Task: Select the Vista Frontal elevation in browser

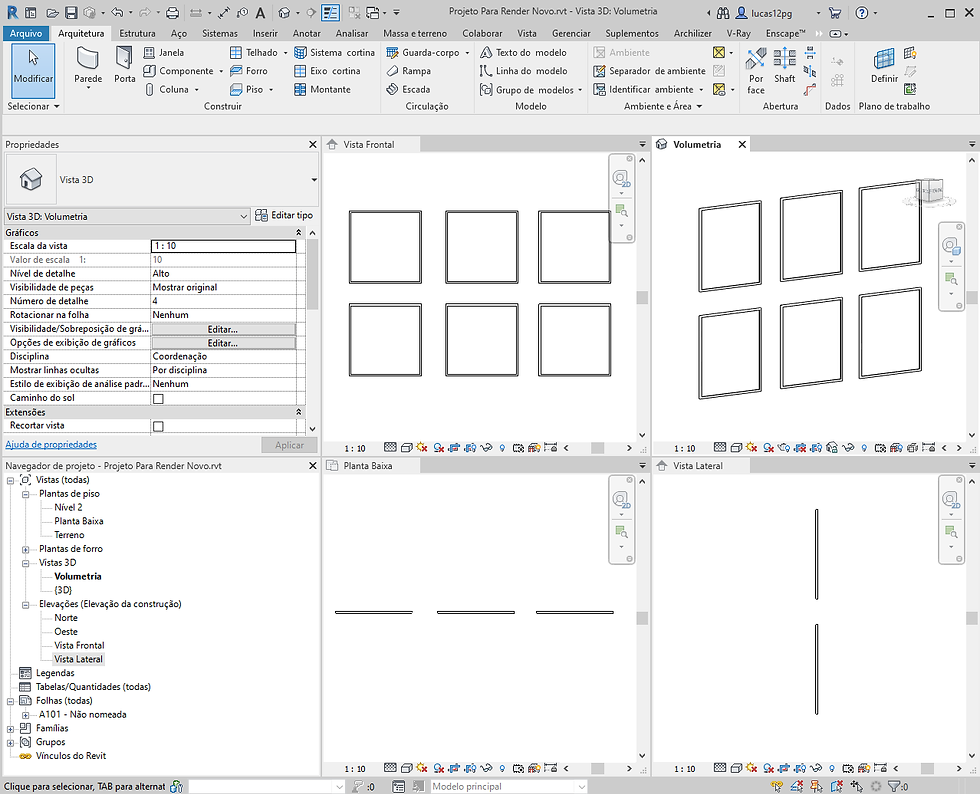Action: pyautogui.click(x=79, y=646)
